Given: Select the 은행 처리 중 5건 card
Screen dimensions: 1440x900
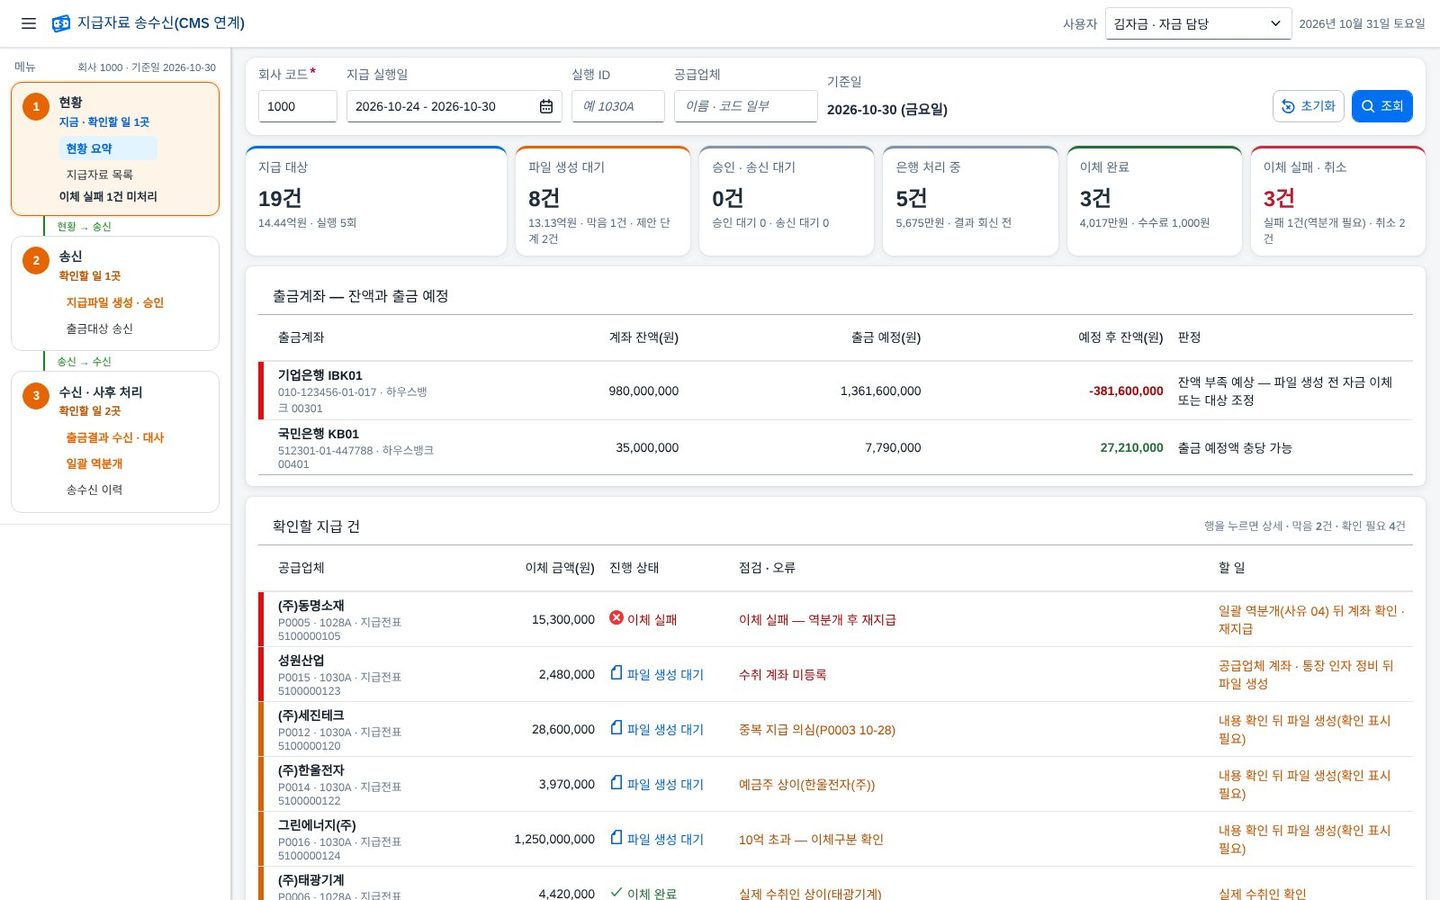Looking at the screenshot, I should pos(971,201).
